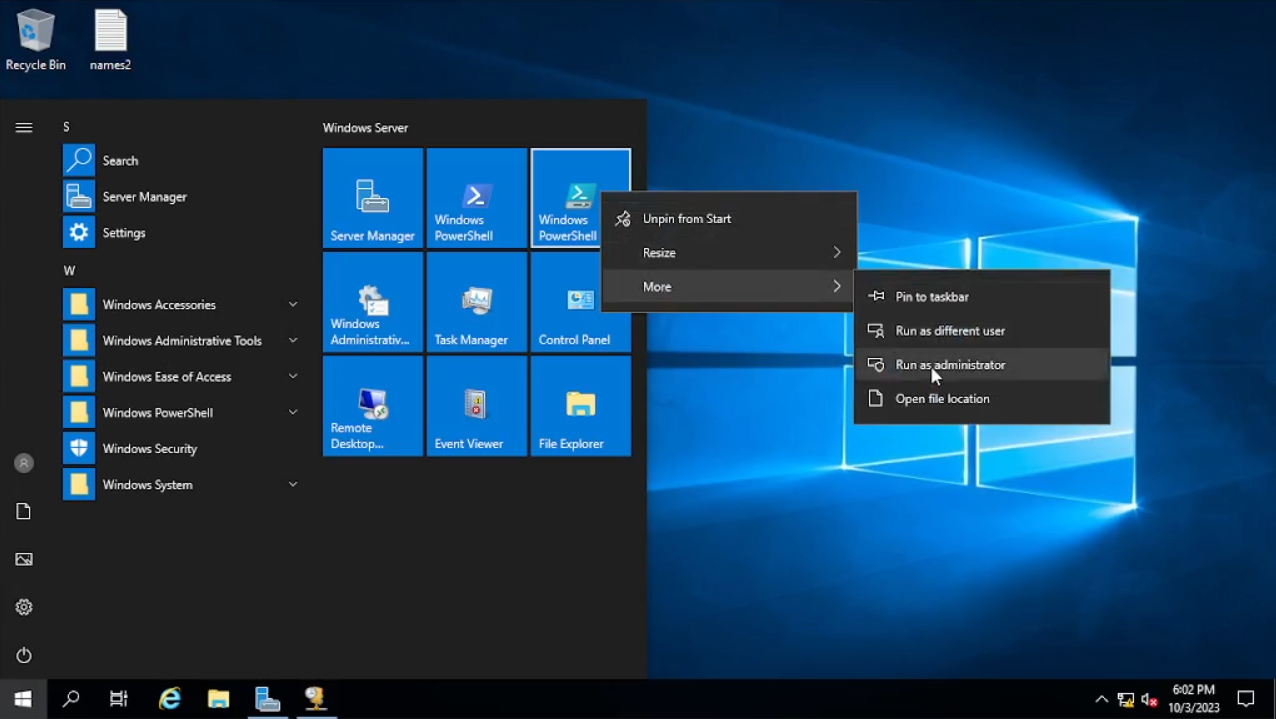The height and width of the screenshot is (719, 1276).
Task: Open the Event Viewer tile
Action: pos(476,405)
